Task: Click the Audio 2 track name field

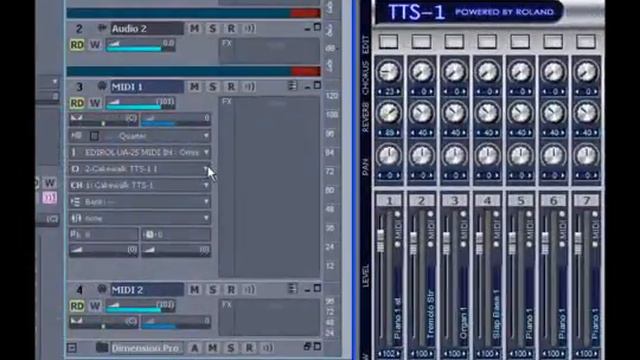Action: pos(147,29)
